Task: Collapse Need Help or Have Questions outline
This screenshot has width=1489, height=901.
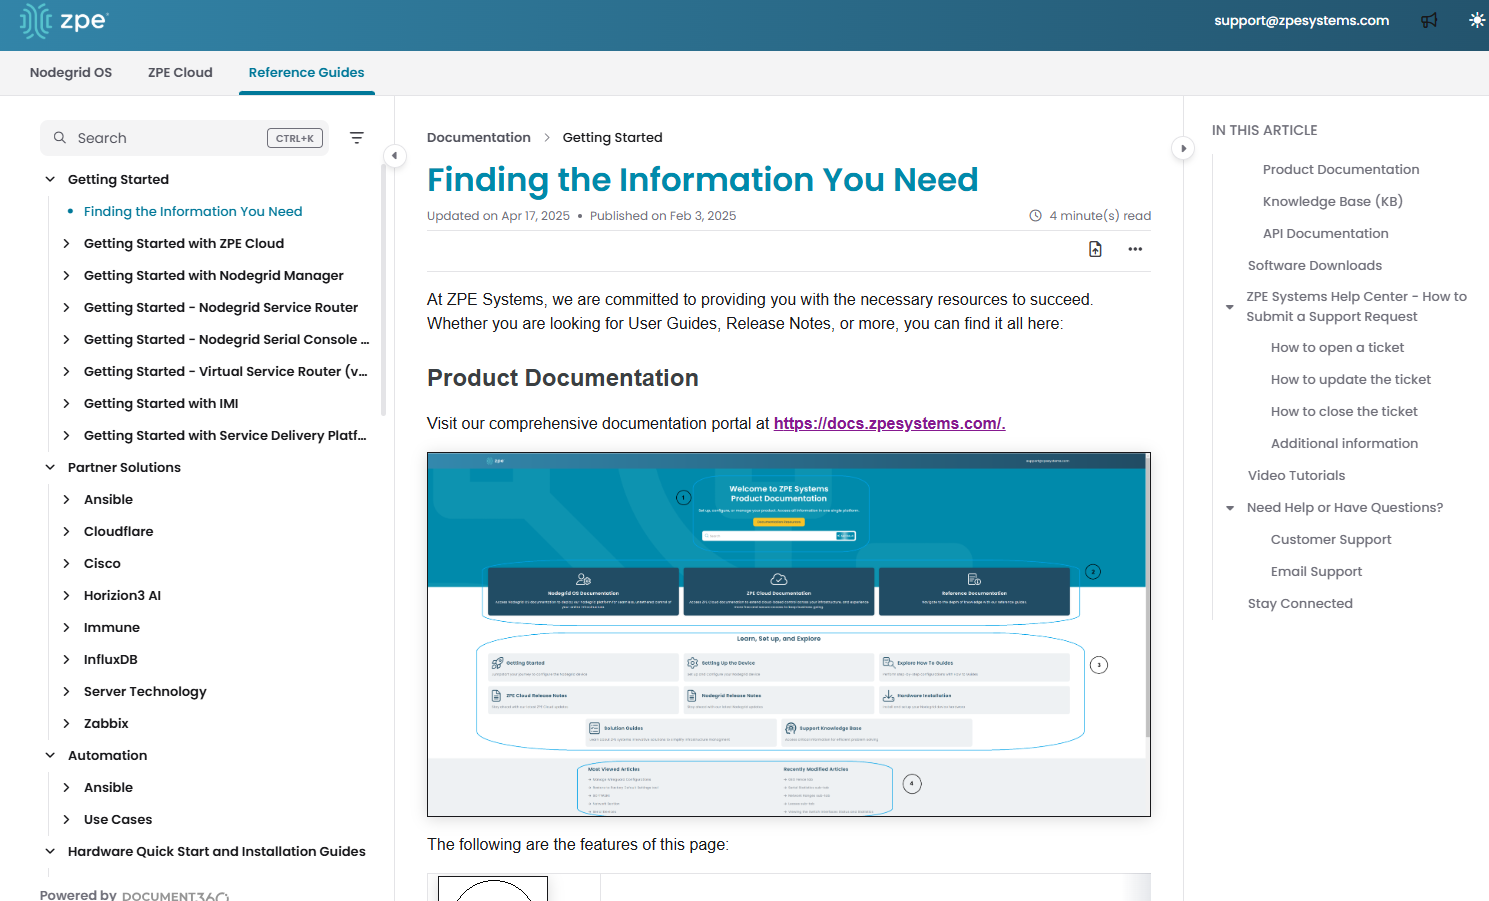Action: (1230, 508)
